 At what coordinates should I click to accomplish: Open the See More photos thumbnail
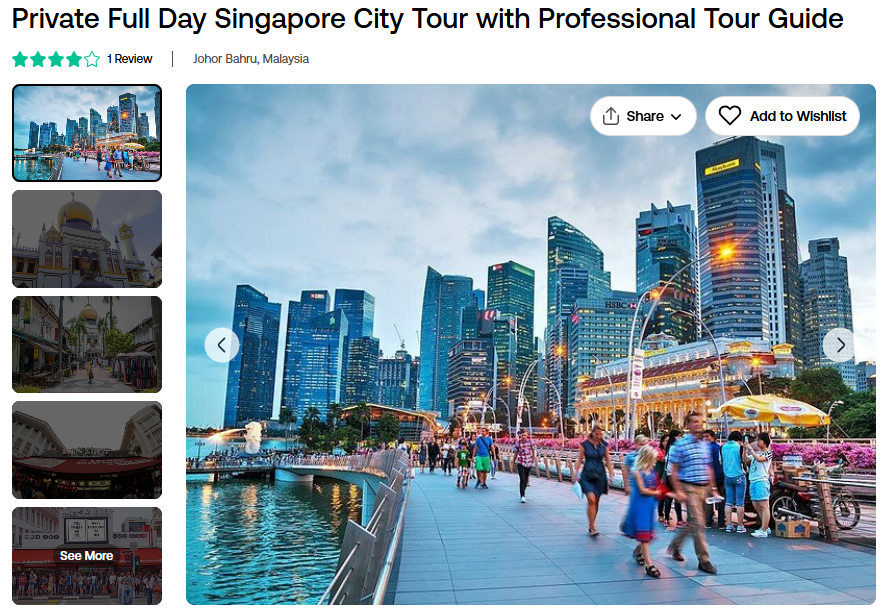87,555
